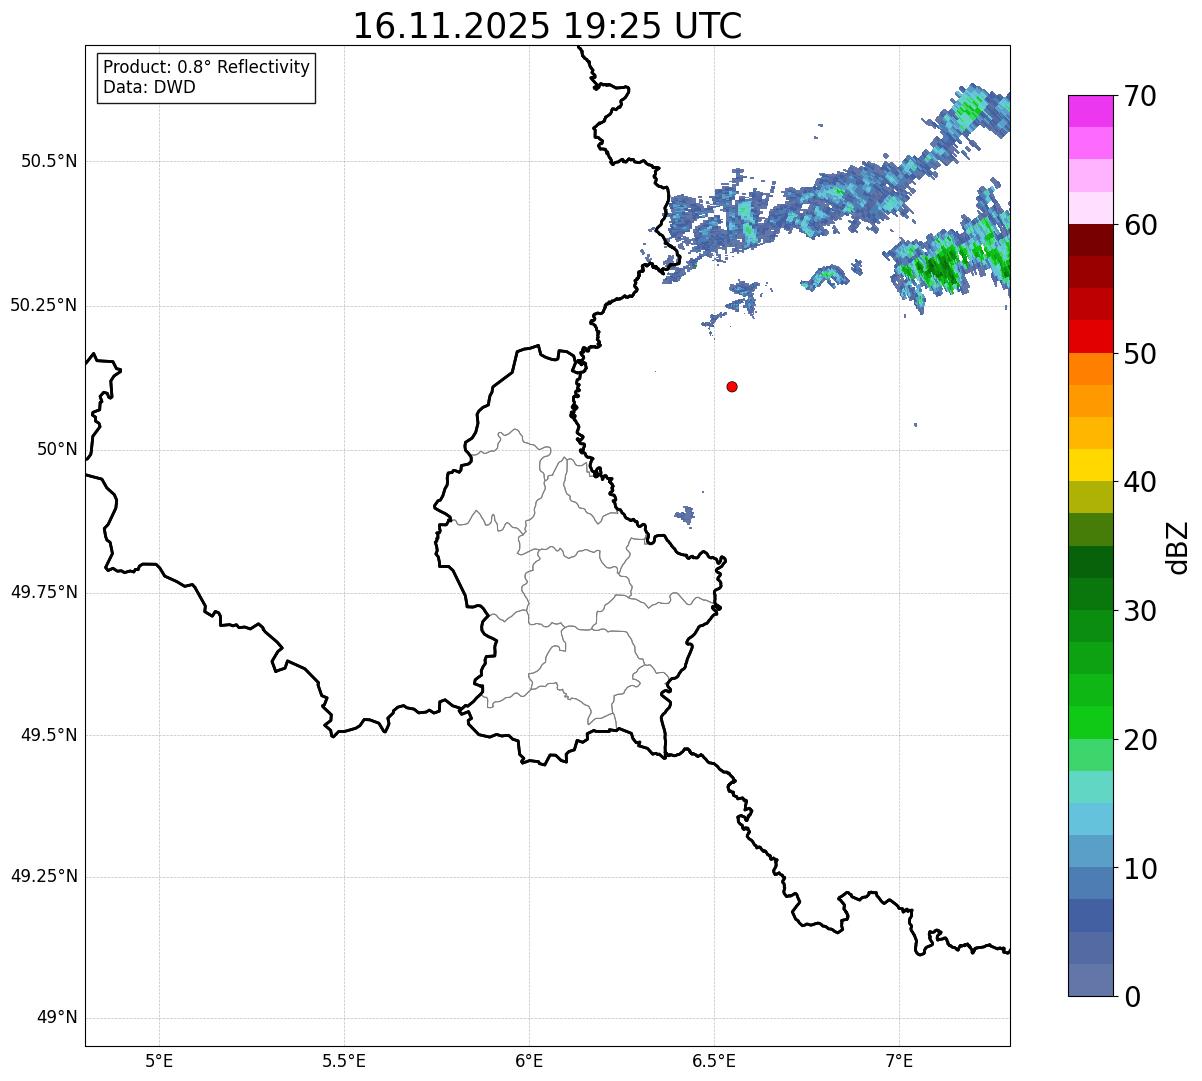This screenshot has width=1202, height=1081.
Task: Click the title '16.11.2025 19:25 UTC'
Action: coord(547,26)
